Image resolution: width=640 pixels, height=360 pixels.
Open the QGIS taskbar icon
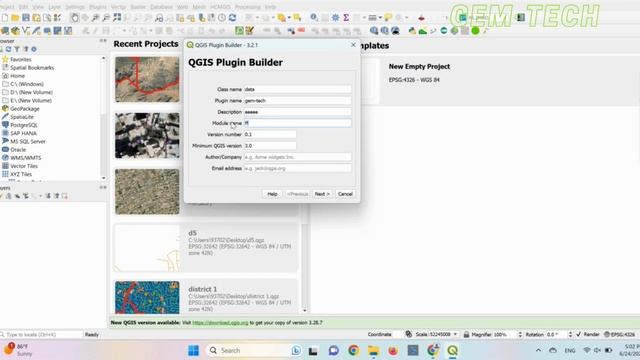coord(452,351)
